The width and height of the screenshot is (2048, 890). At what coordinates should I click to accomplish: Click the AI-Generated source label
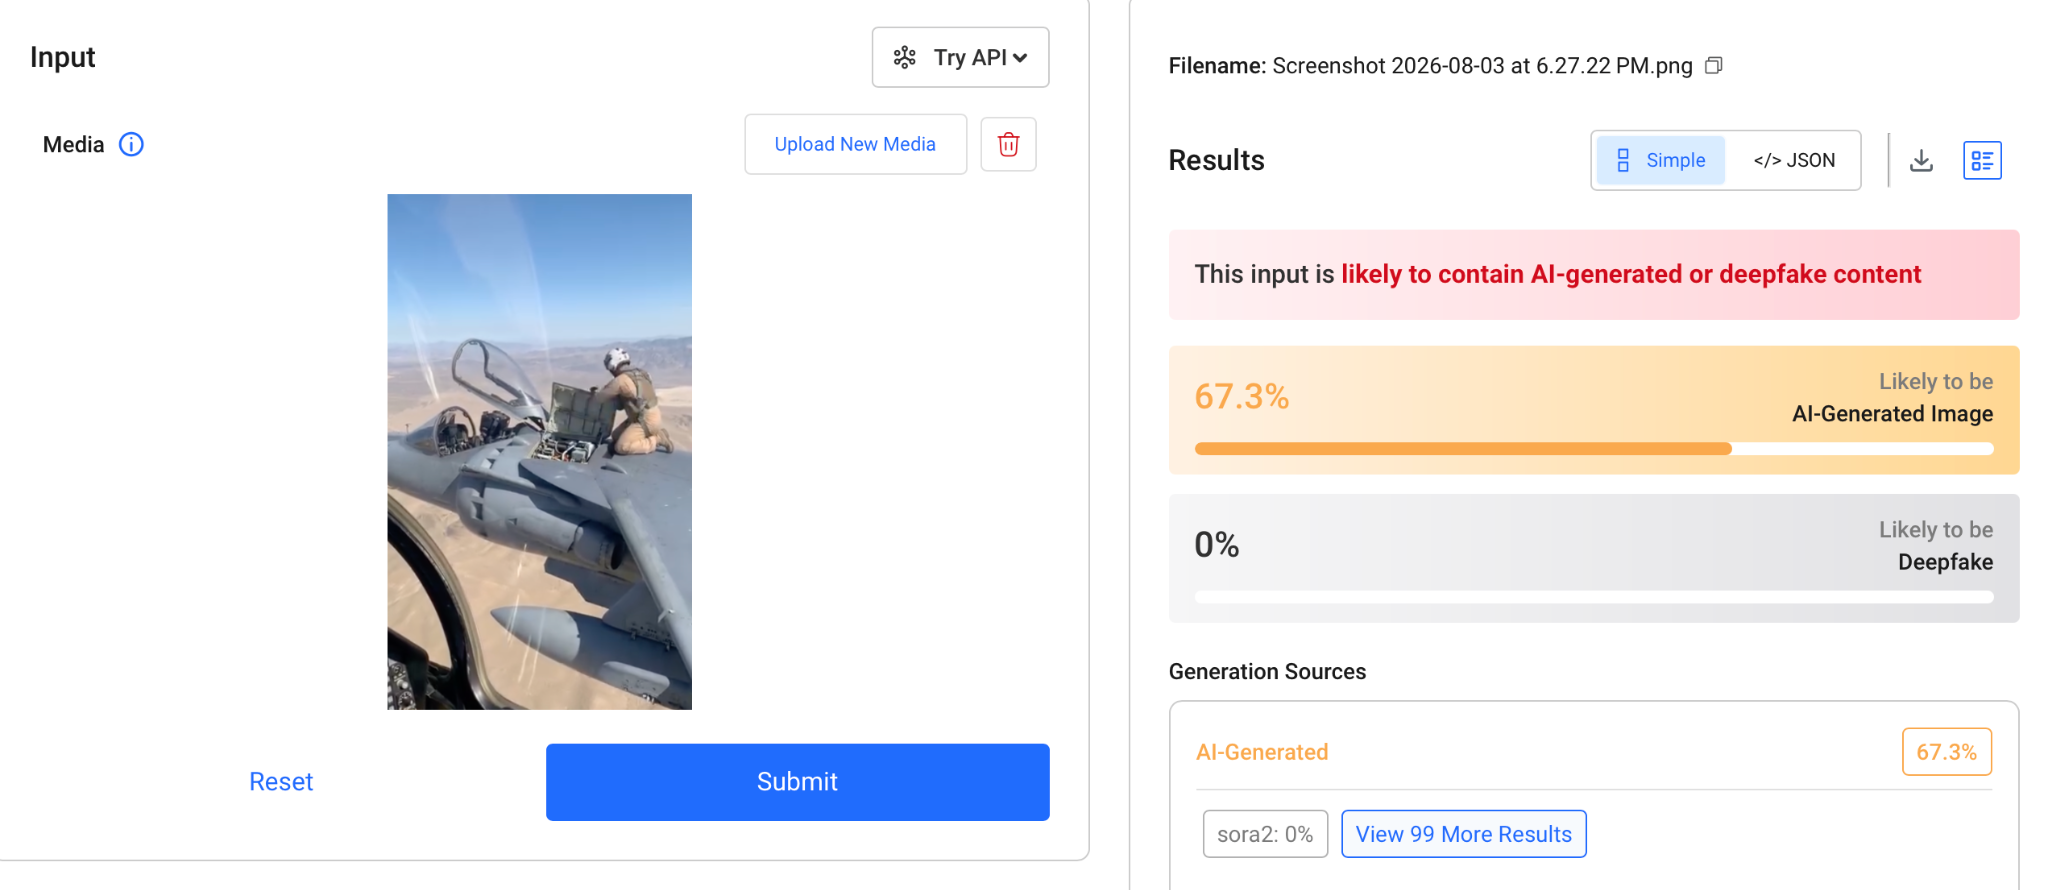pos(1262,752)
